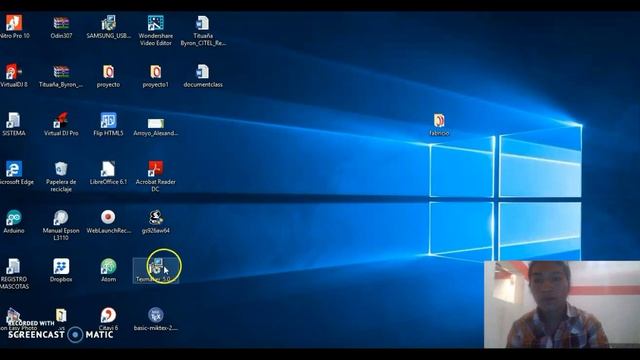The height and width of the screenshot is (360, 640).
Task: Launch Dropbox from the desktop
Action: coord(61,267)
